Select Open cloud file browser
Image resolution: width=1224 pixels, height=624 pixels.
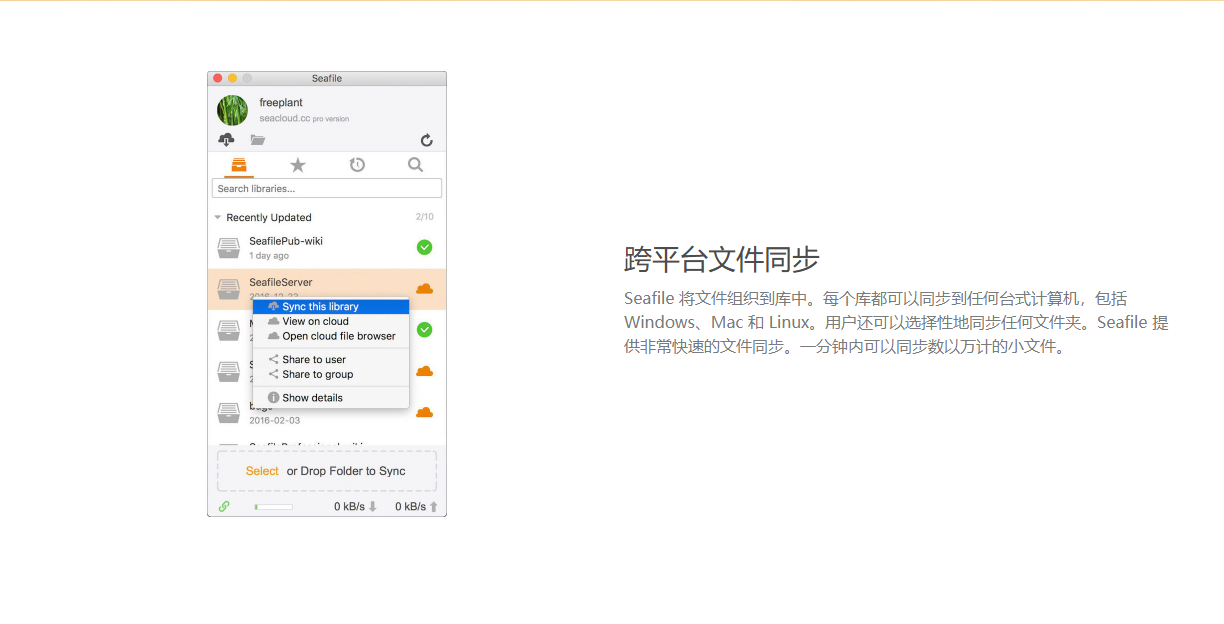338,336
